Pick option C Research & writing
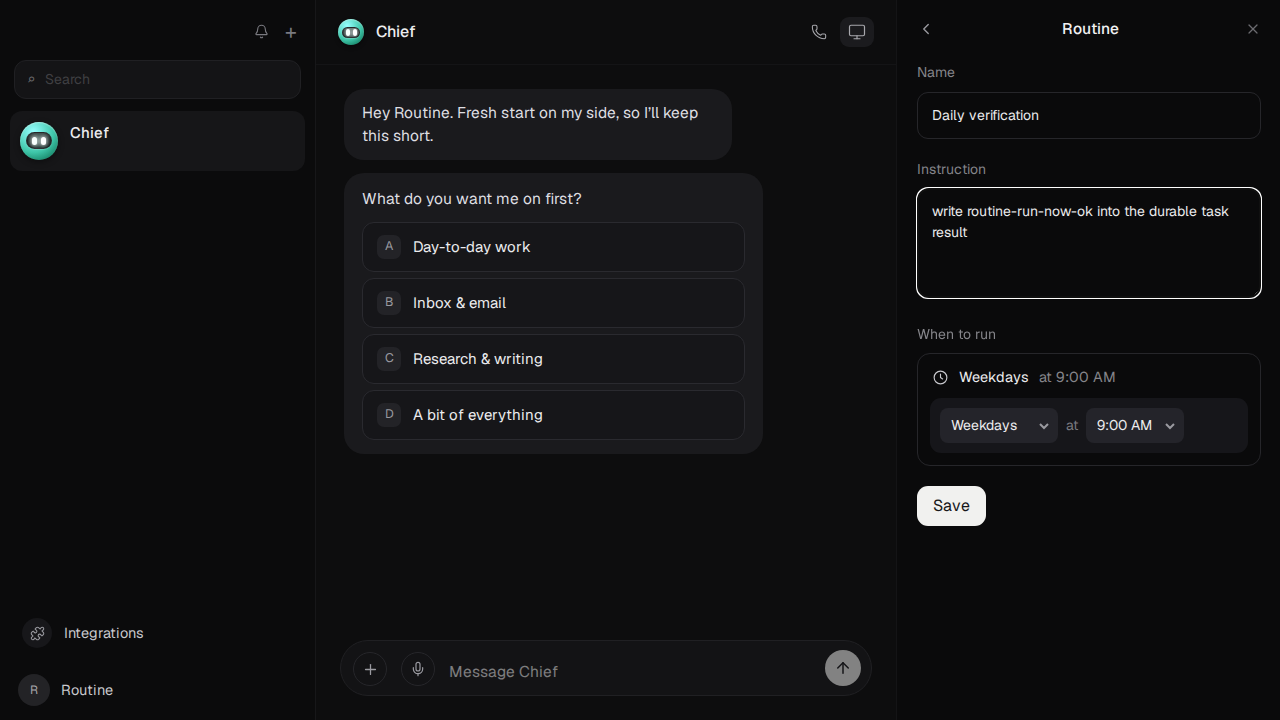 pos(553,359)
